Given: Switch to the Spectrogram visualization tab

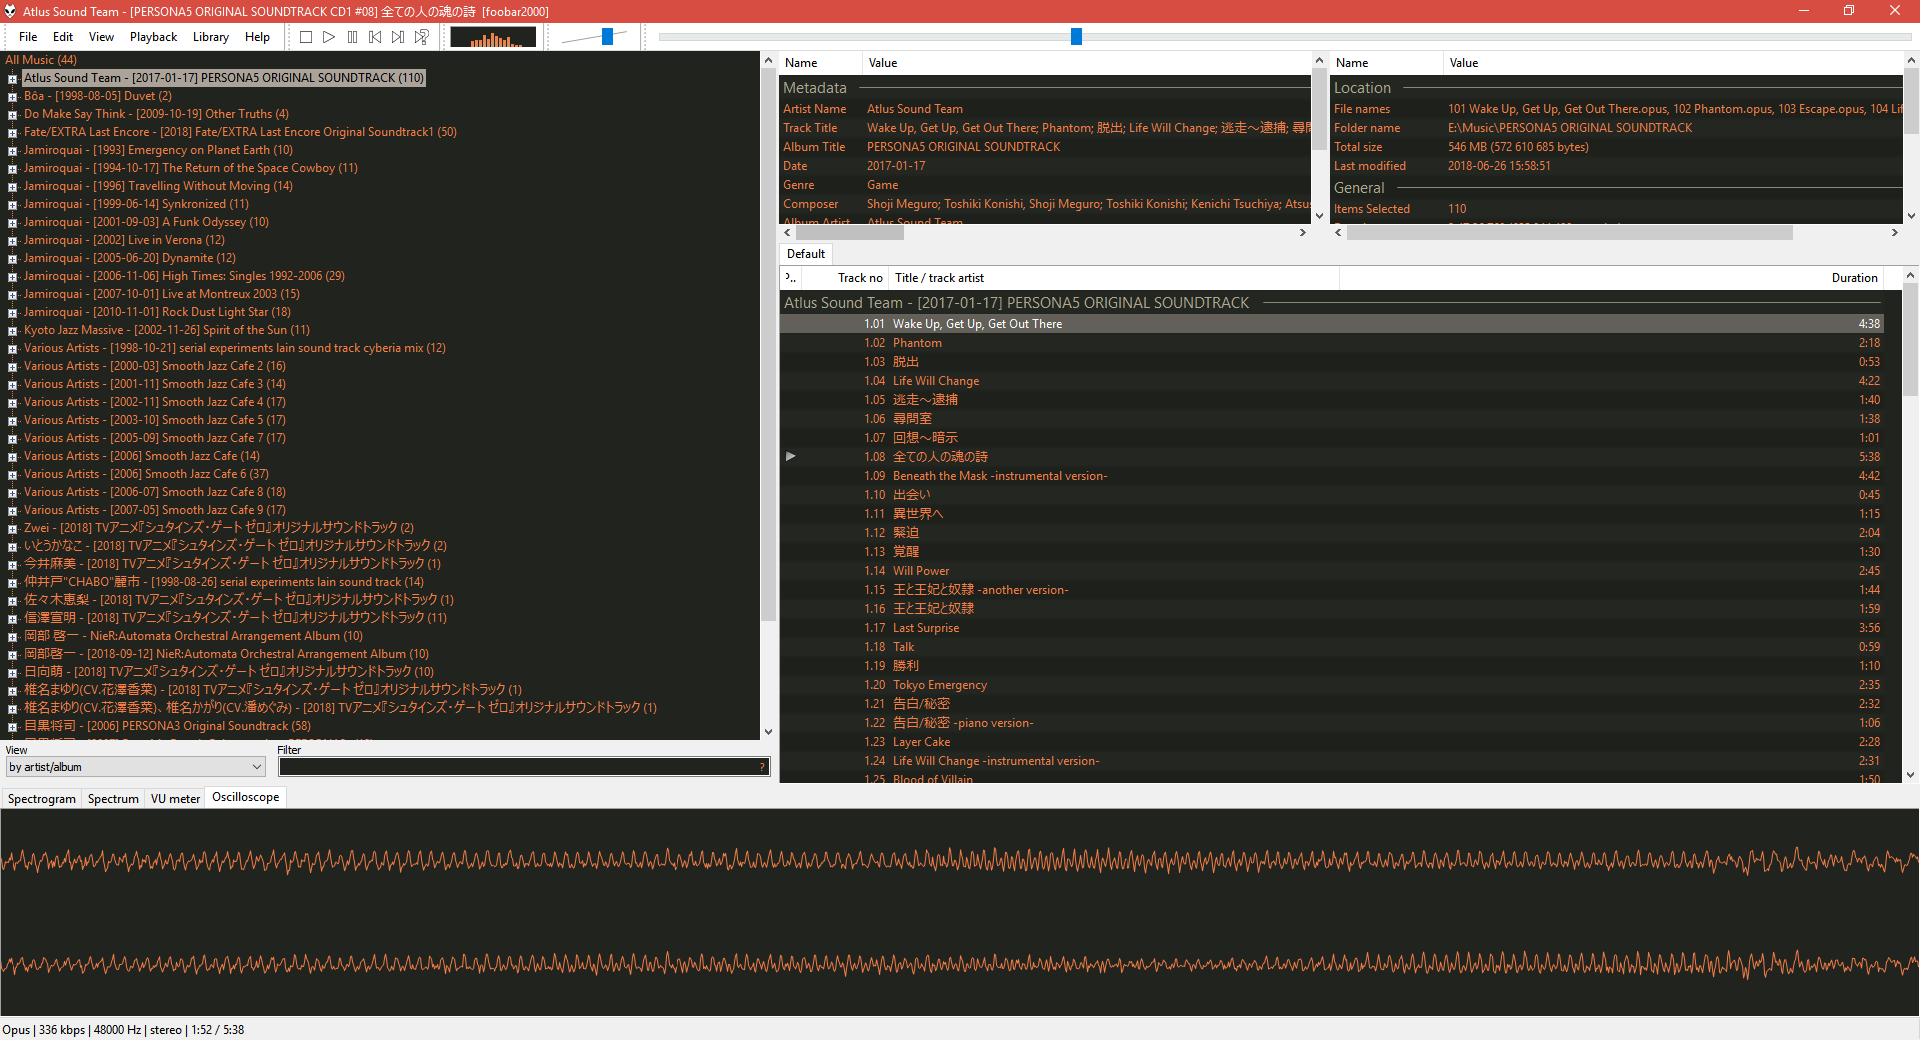Looking at the screenshot, I should 41,798.
